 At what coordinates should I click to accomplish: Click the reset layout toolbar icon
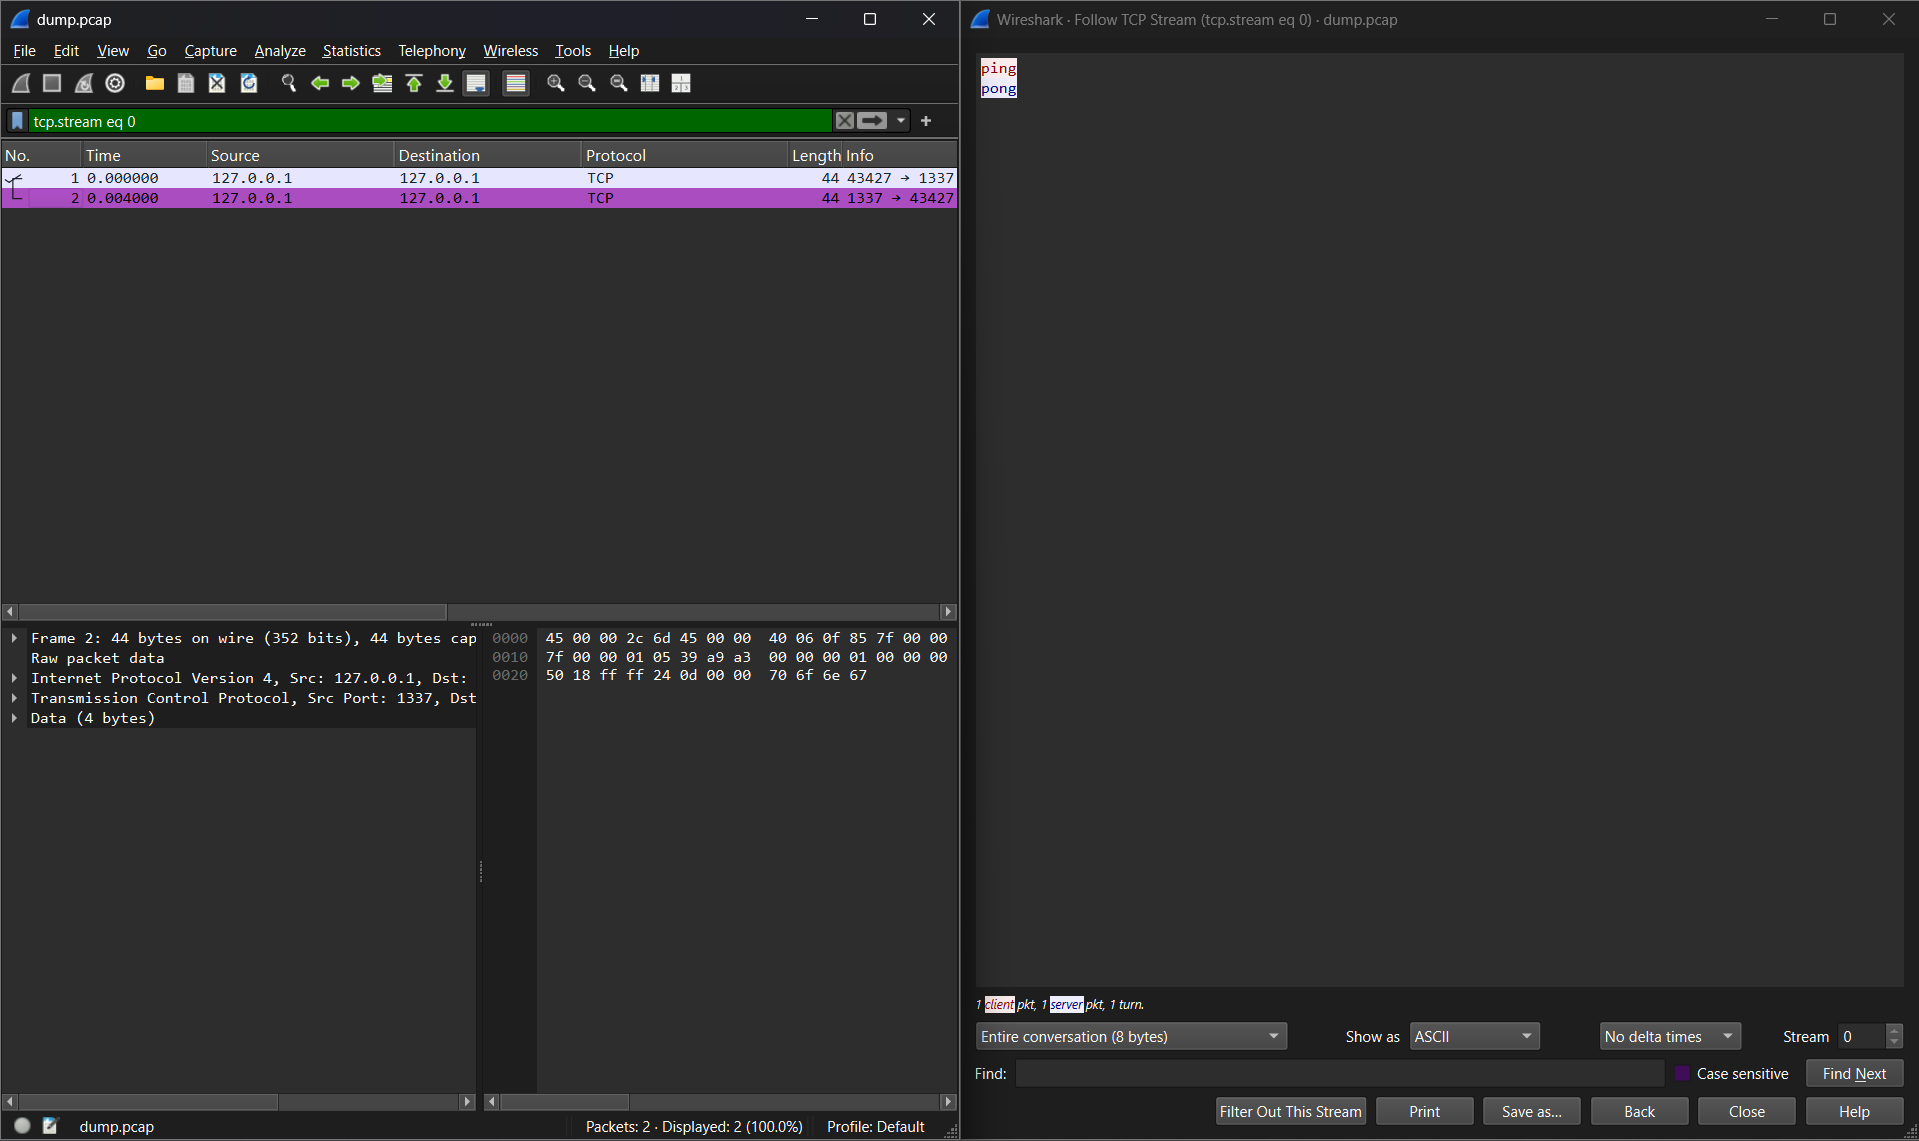coord(681,83)
